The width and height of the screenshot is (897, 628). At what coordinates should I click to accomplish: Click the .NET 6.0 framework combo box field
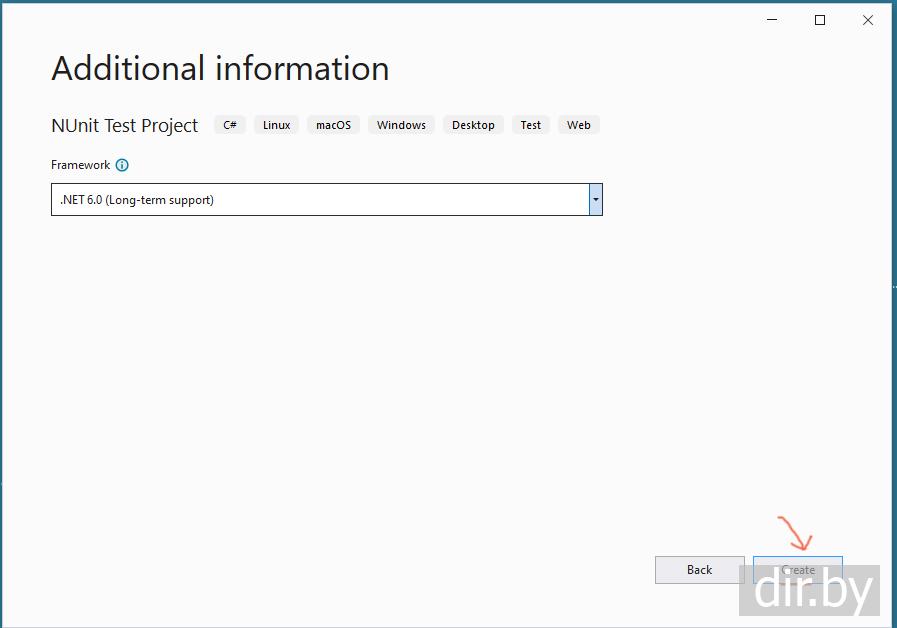point(320,200)
